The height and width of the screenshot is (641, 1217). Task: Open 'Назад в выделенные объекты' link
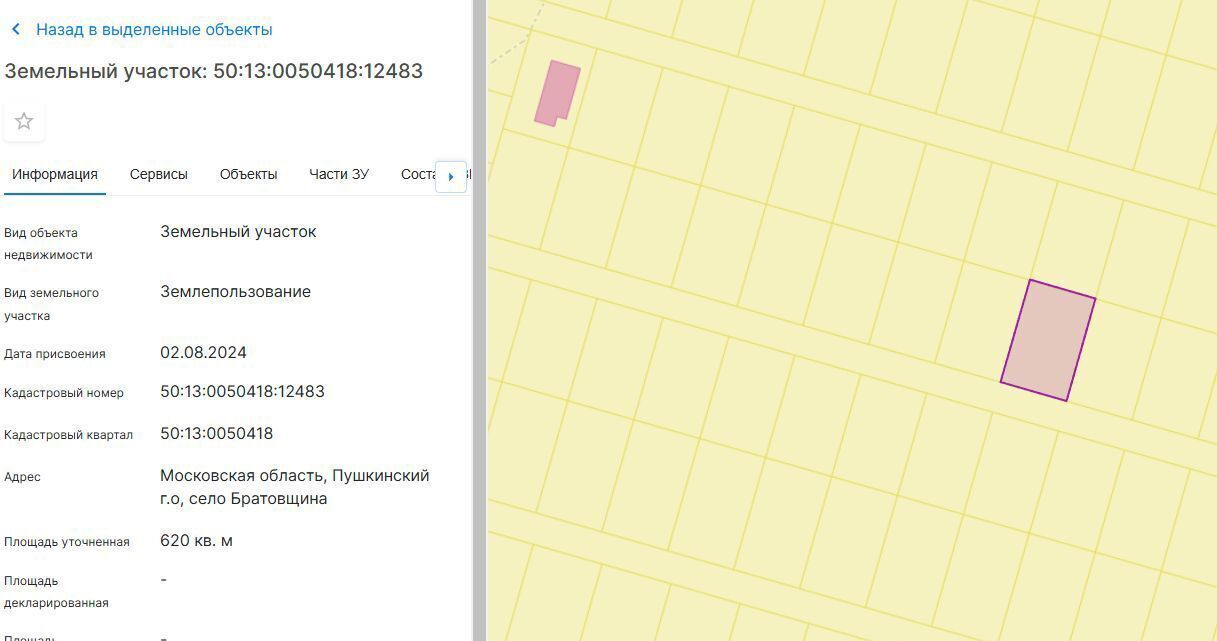[154, 30]
